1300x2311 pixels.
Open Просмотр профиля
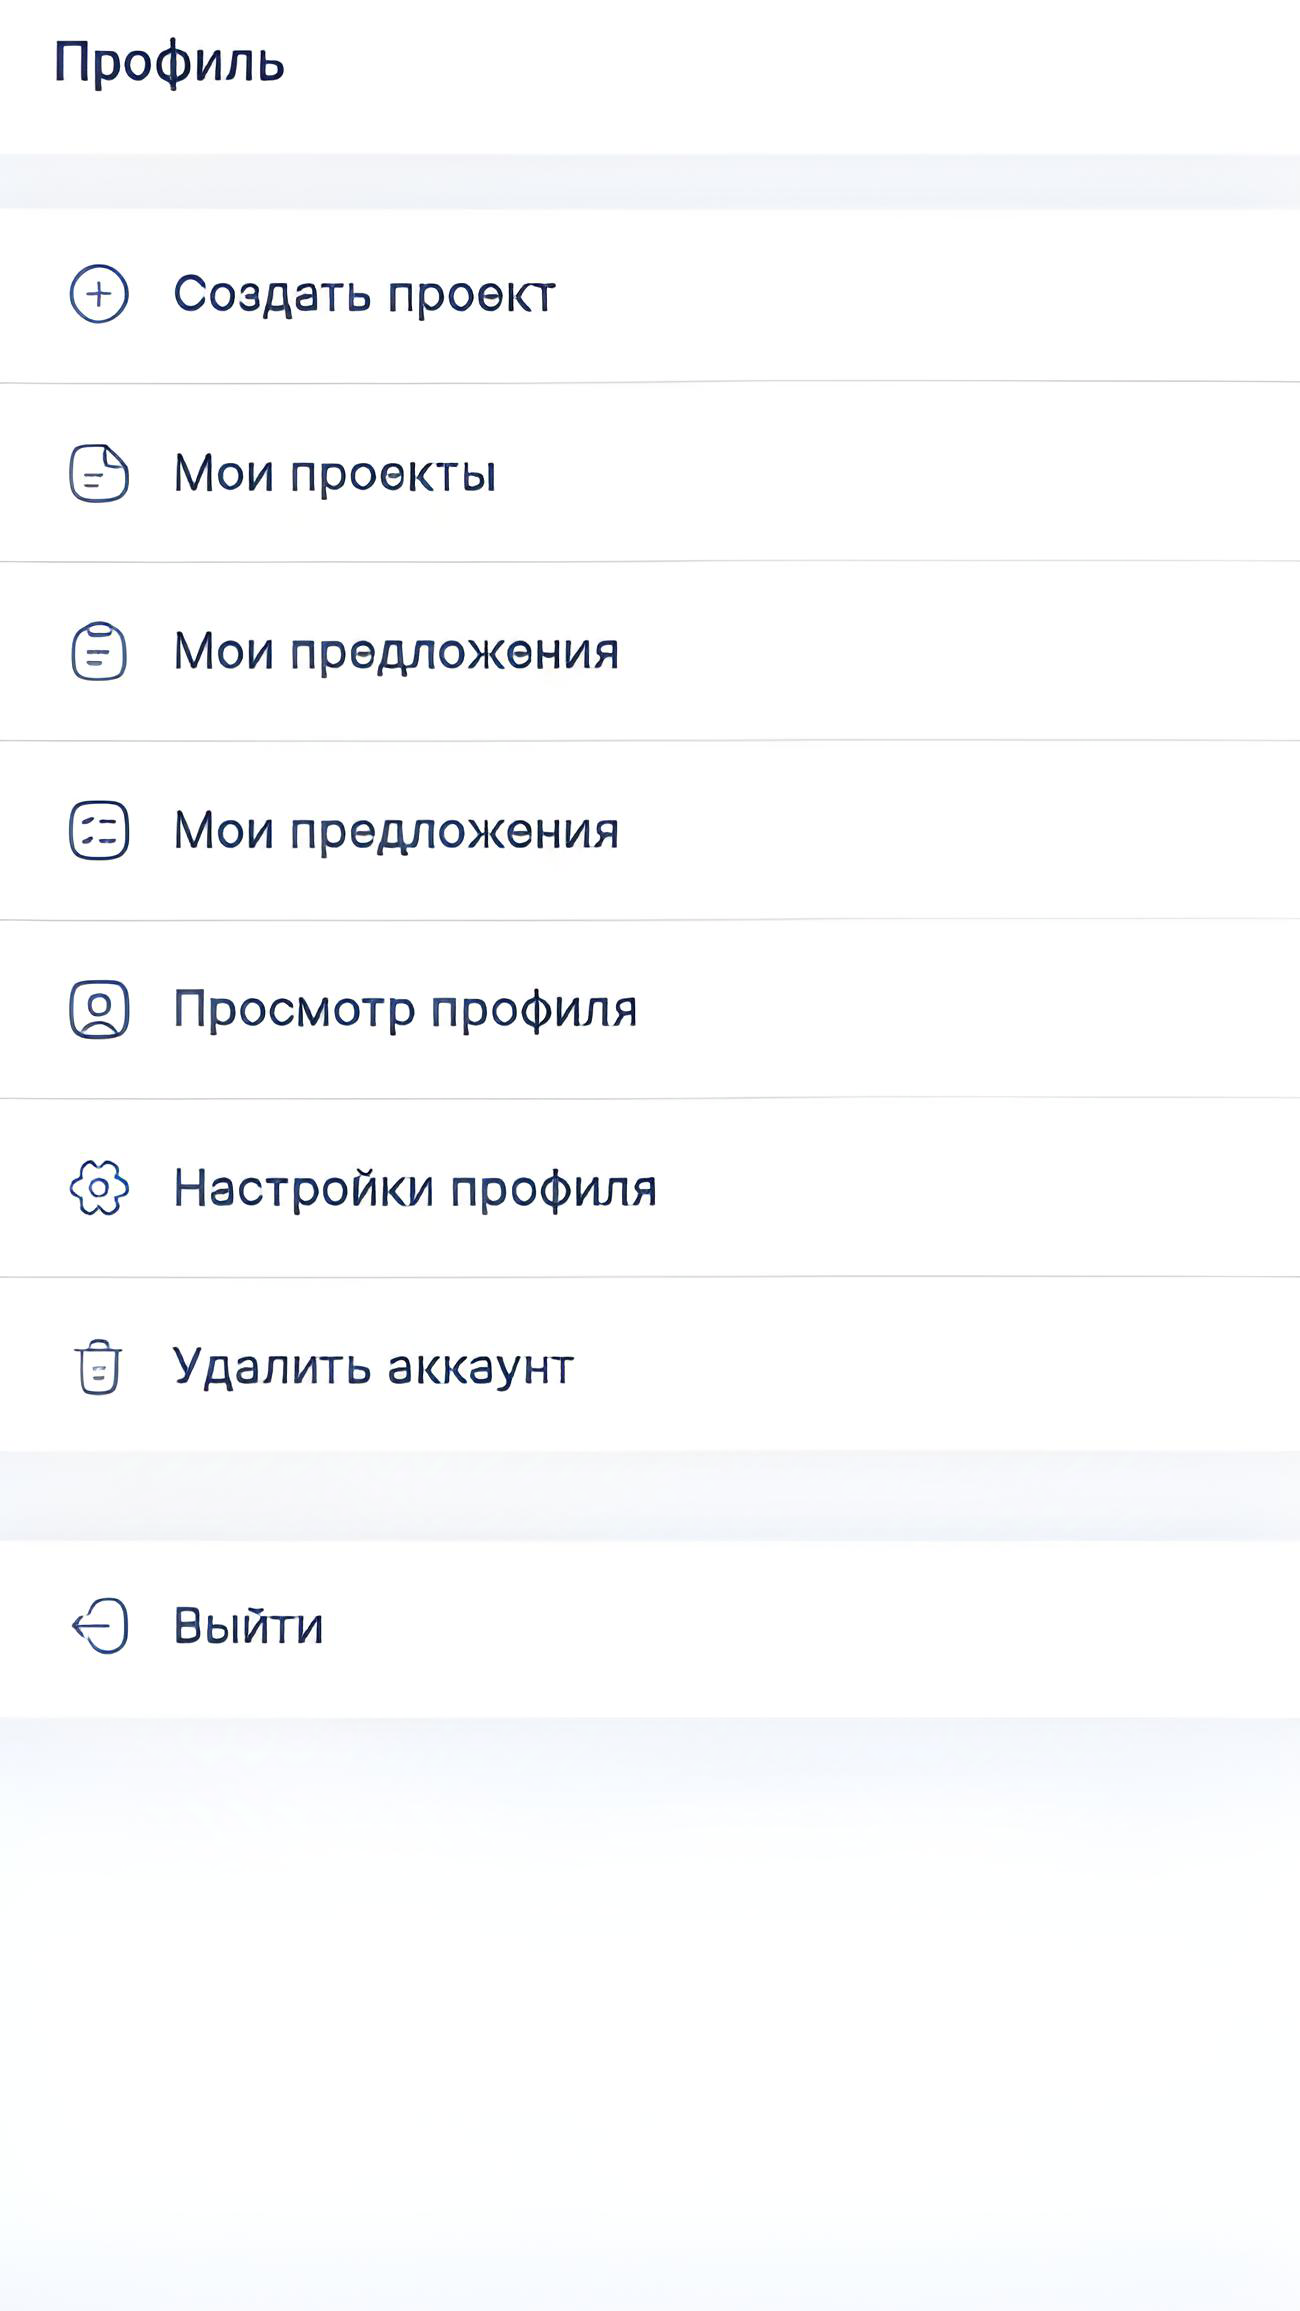coord(405,1008)
